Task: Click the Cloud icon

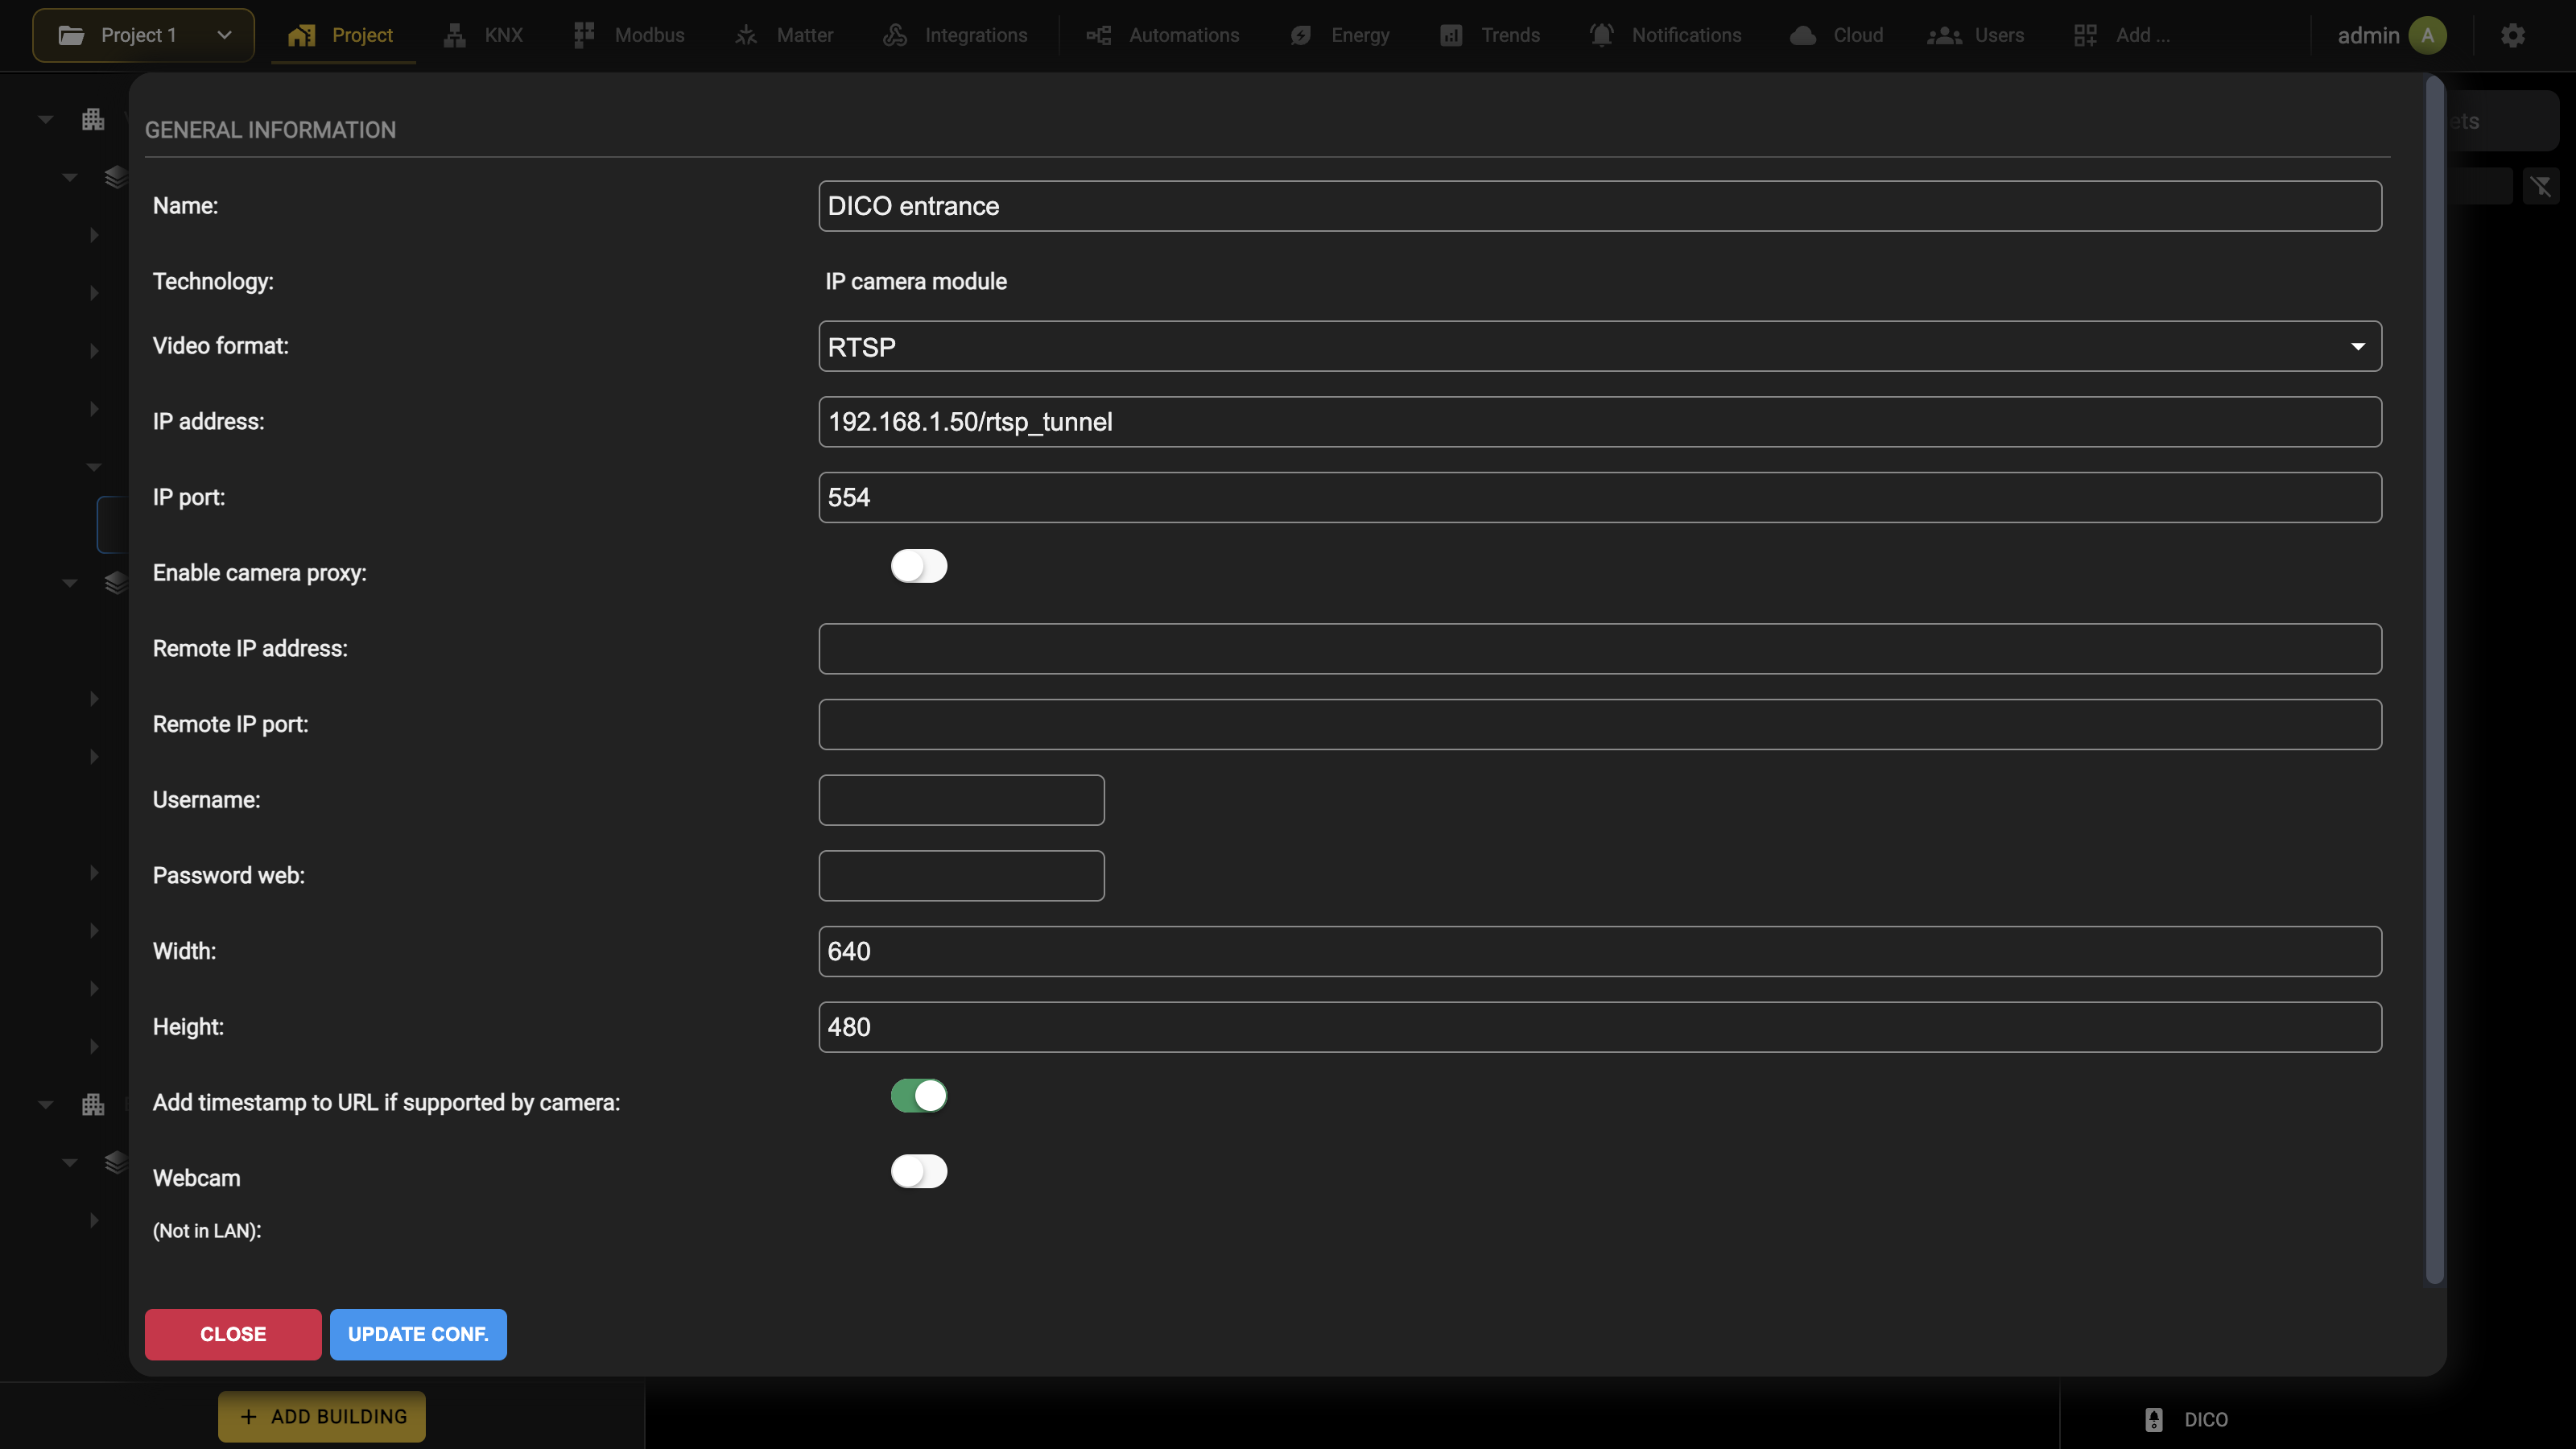Action: click(x=1803, y=35)
